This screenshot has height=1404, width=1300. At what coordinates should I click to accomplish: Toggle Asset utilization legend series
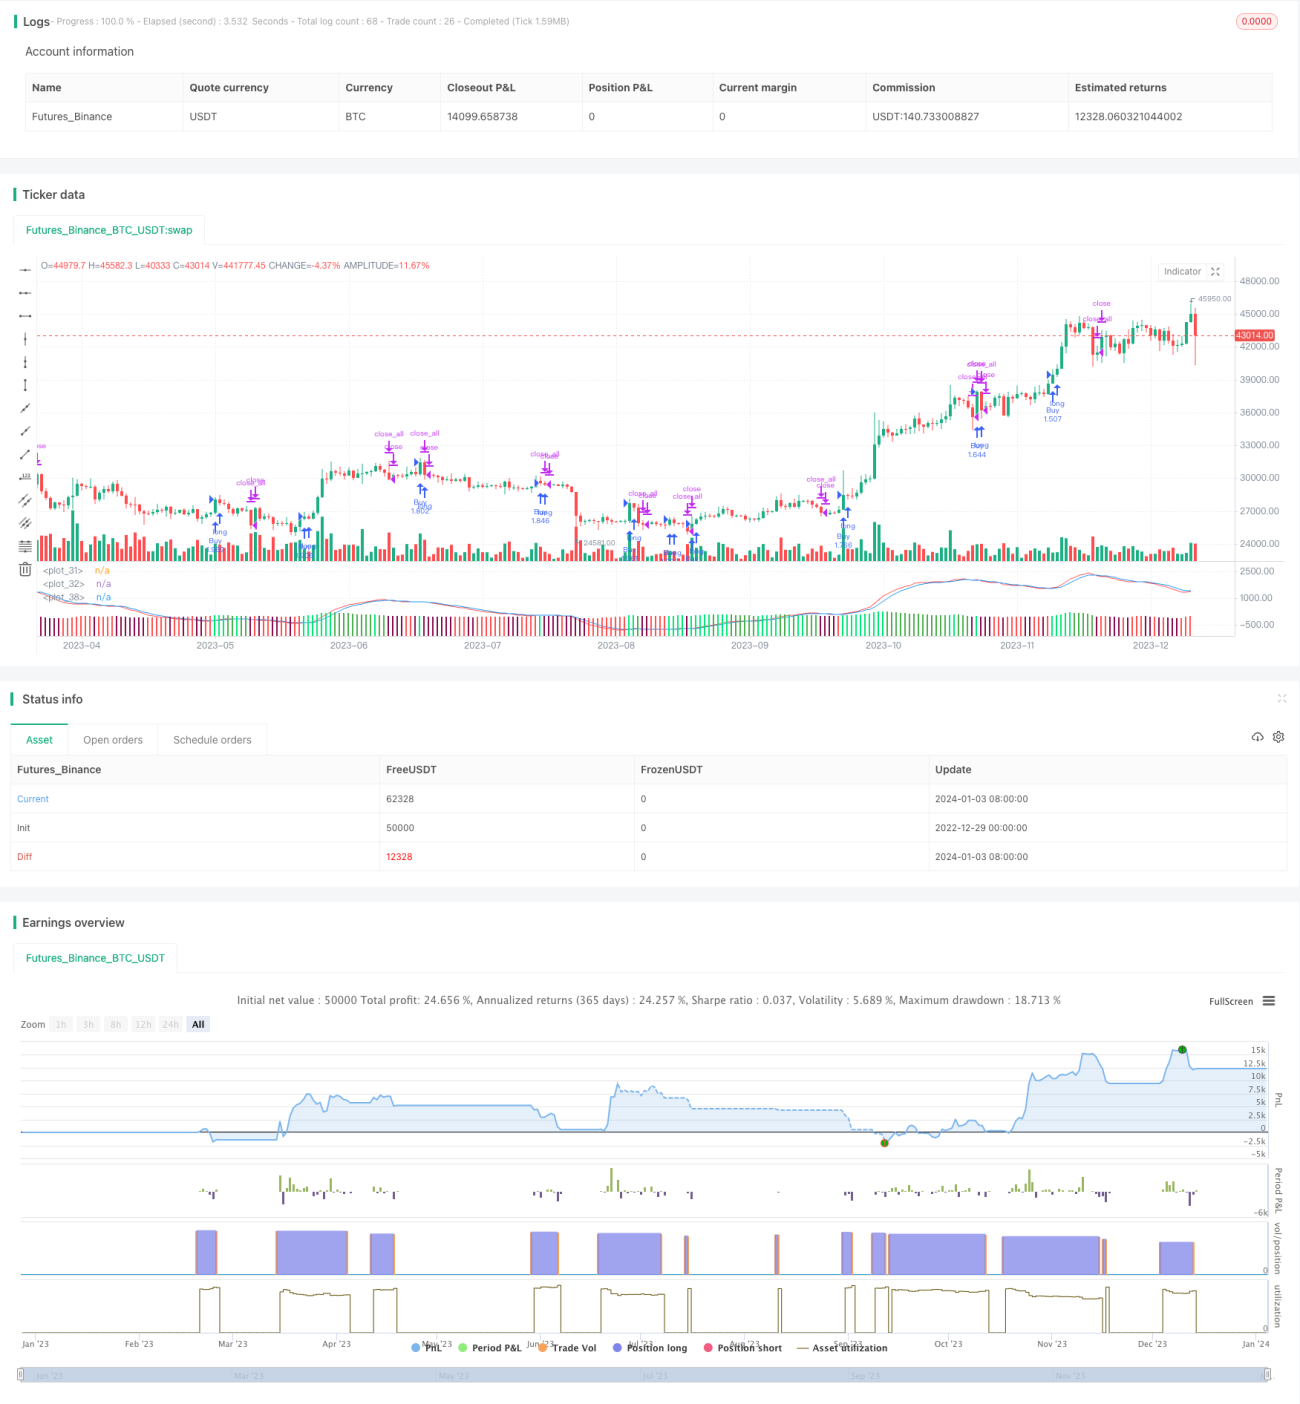[x=842, y=1348]
